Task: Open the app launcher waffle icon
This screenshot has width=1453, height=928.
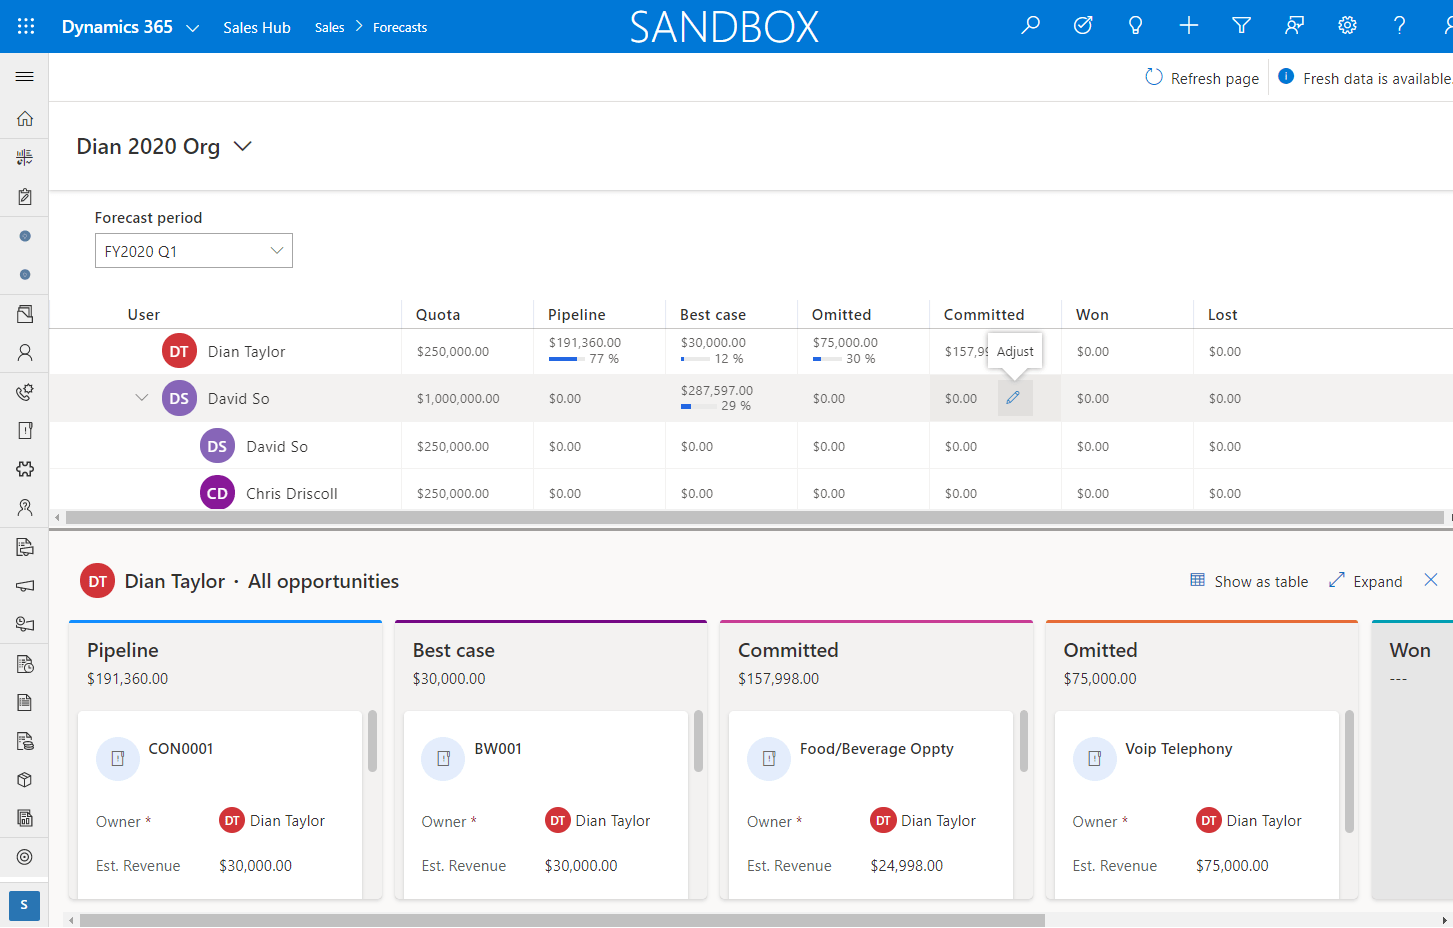Action: pos(26,27)
